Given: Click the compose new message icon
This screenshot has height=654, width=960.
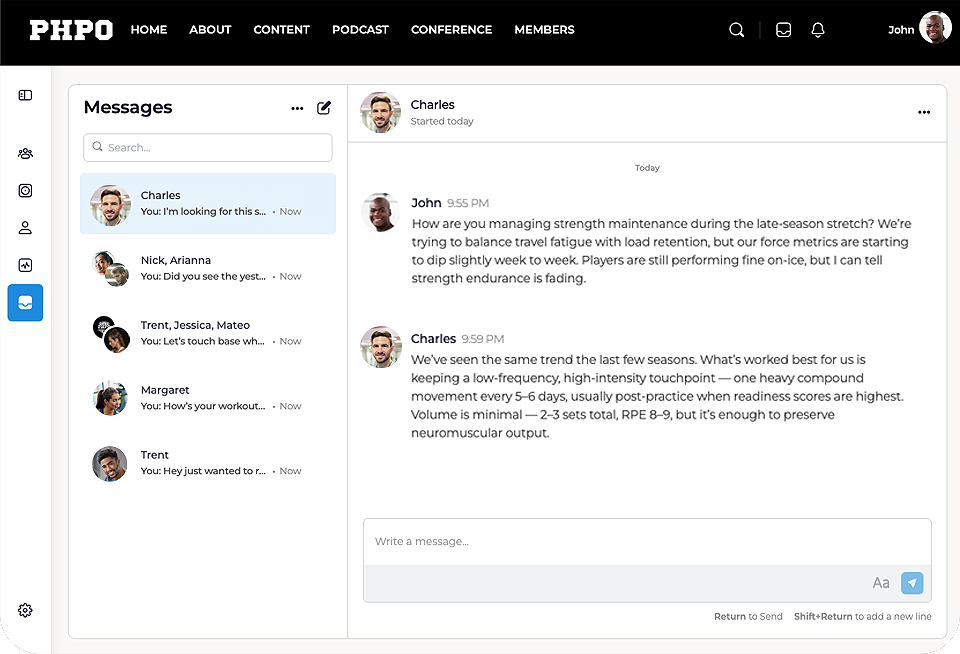Looking at the screenshot, I should pyautogui.click(x=324, y=108).
